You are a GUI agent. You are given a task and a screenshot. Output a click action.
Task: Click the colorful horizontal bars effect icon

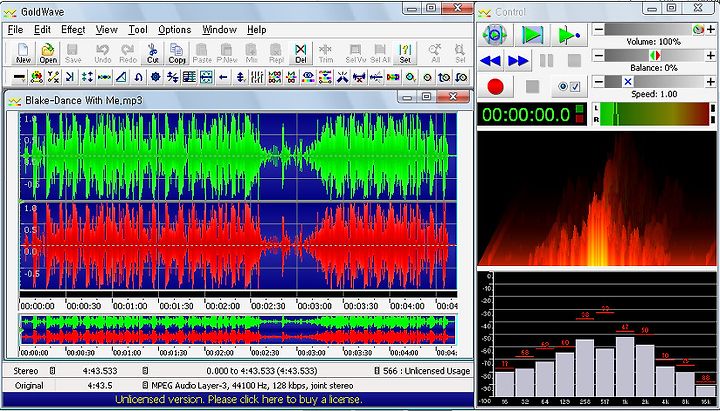[x=325, y=77]
